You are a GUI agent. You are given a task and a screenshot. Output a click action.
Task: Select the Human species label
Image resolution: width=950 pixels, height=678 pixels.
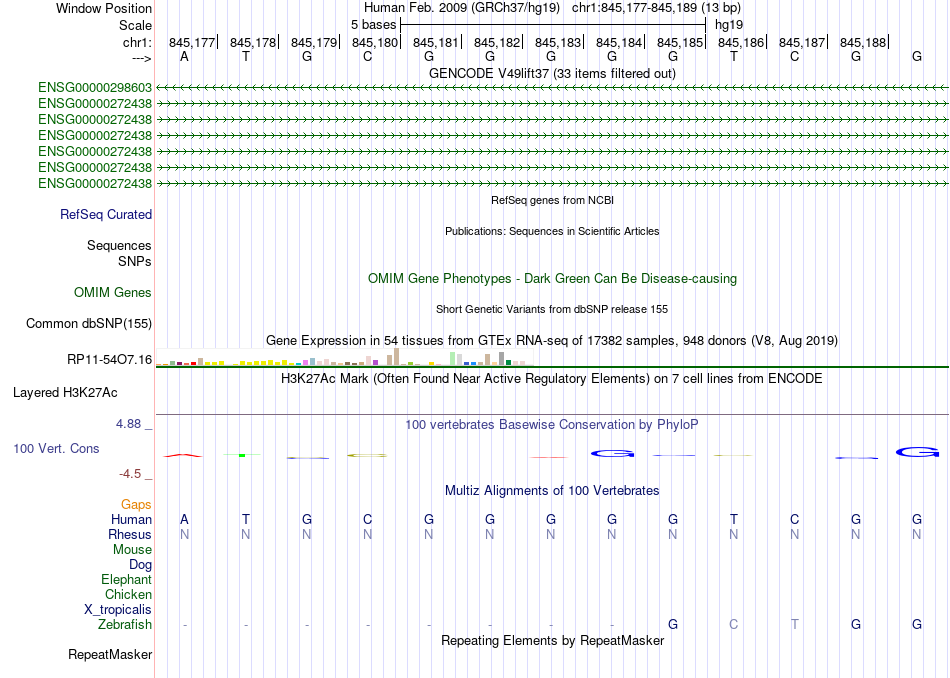tap(131, 519)
